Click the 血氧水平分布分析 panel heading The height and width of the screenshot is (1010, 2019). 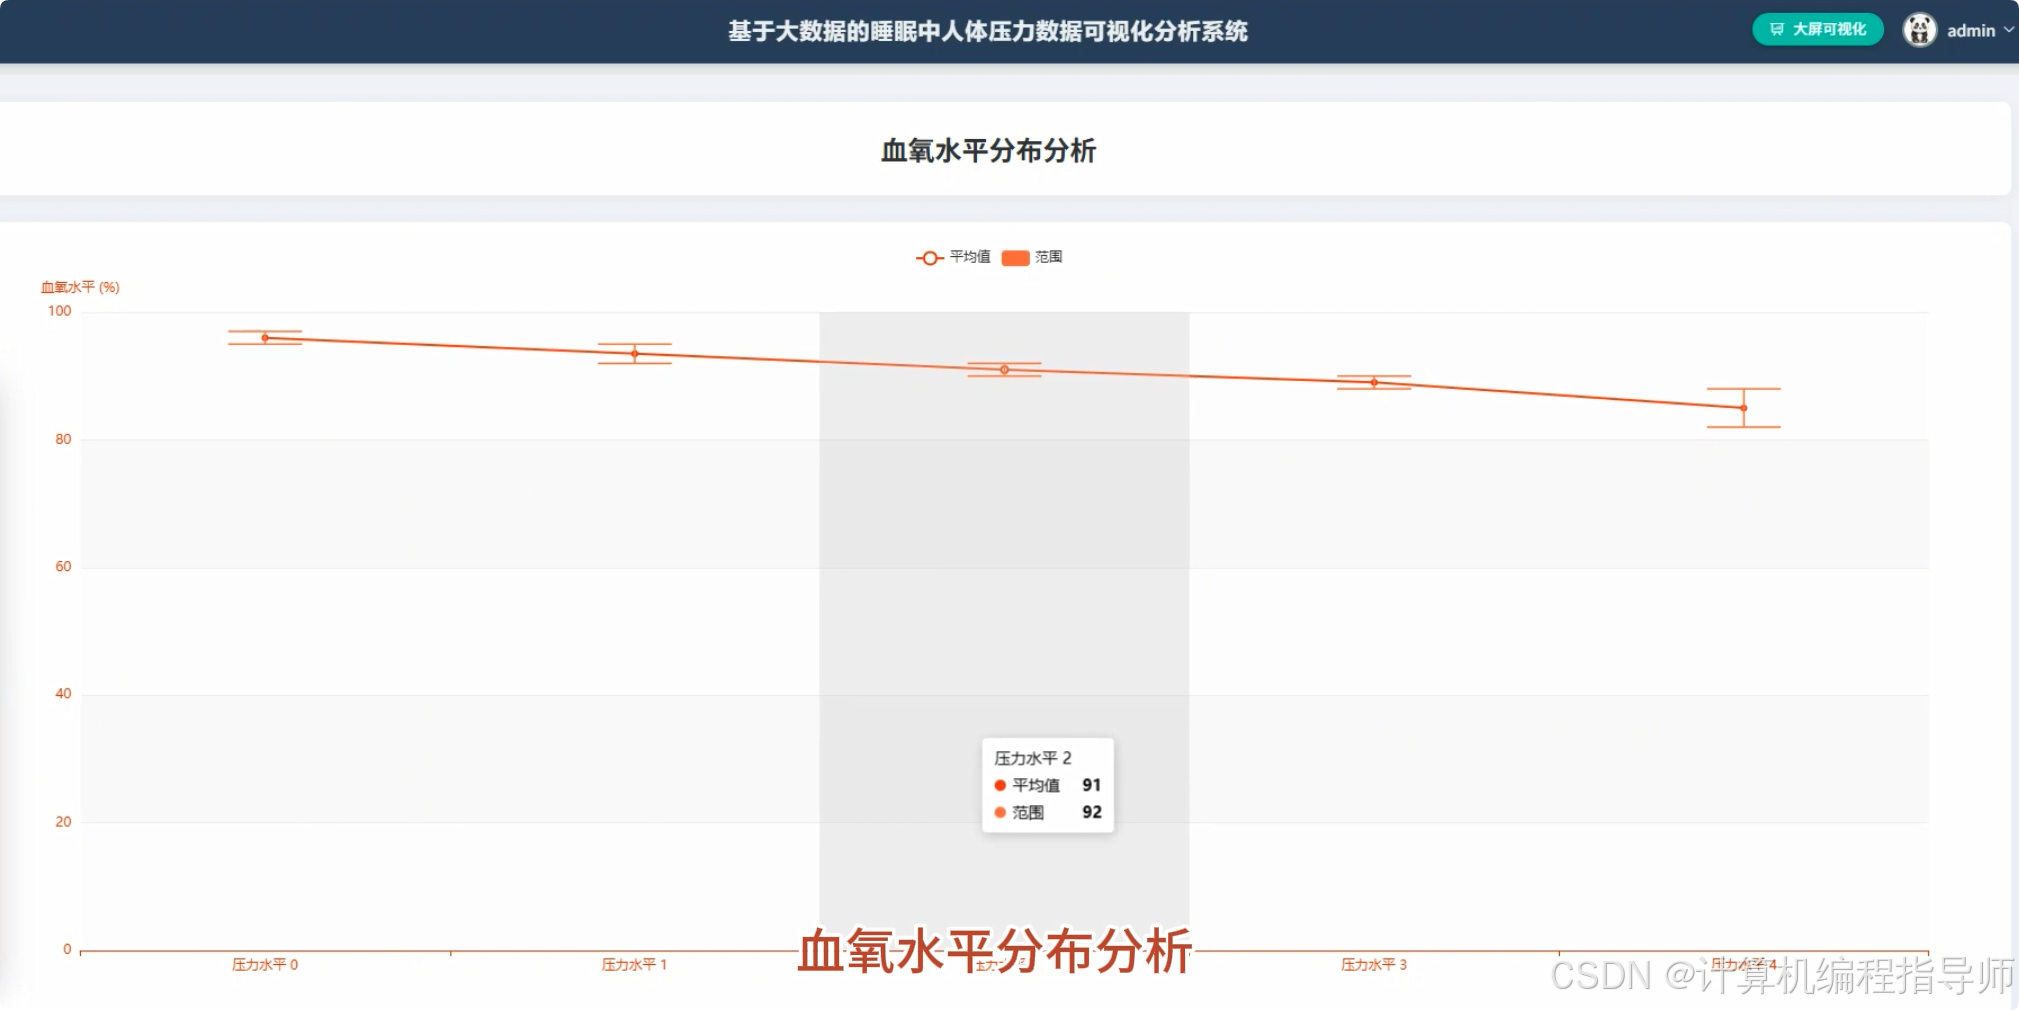coord(988,150)
